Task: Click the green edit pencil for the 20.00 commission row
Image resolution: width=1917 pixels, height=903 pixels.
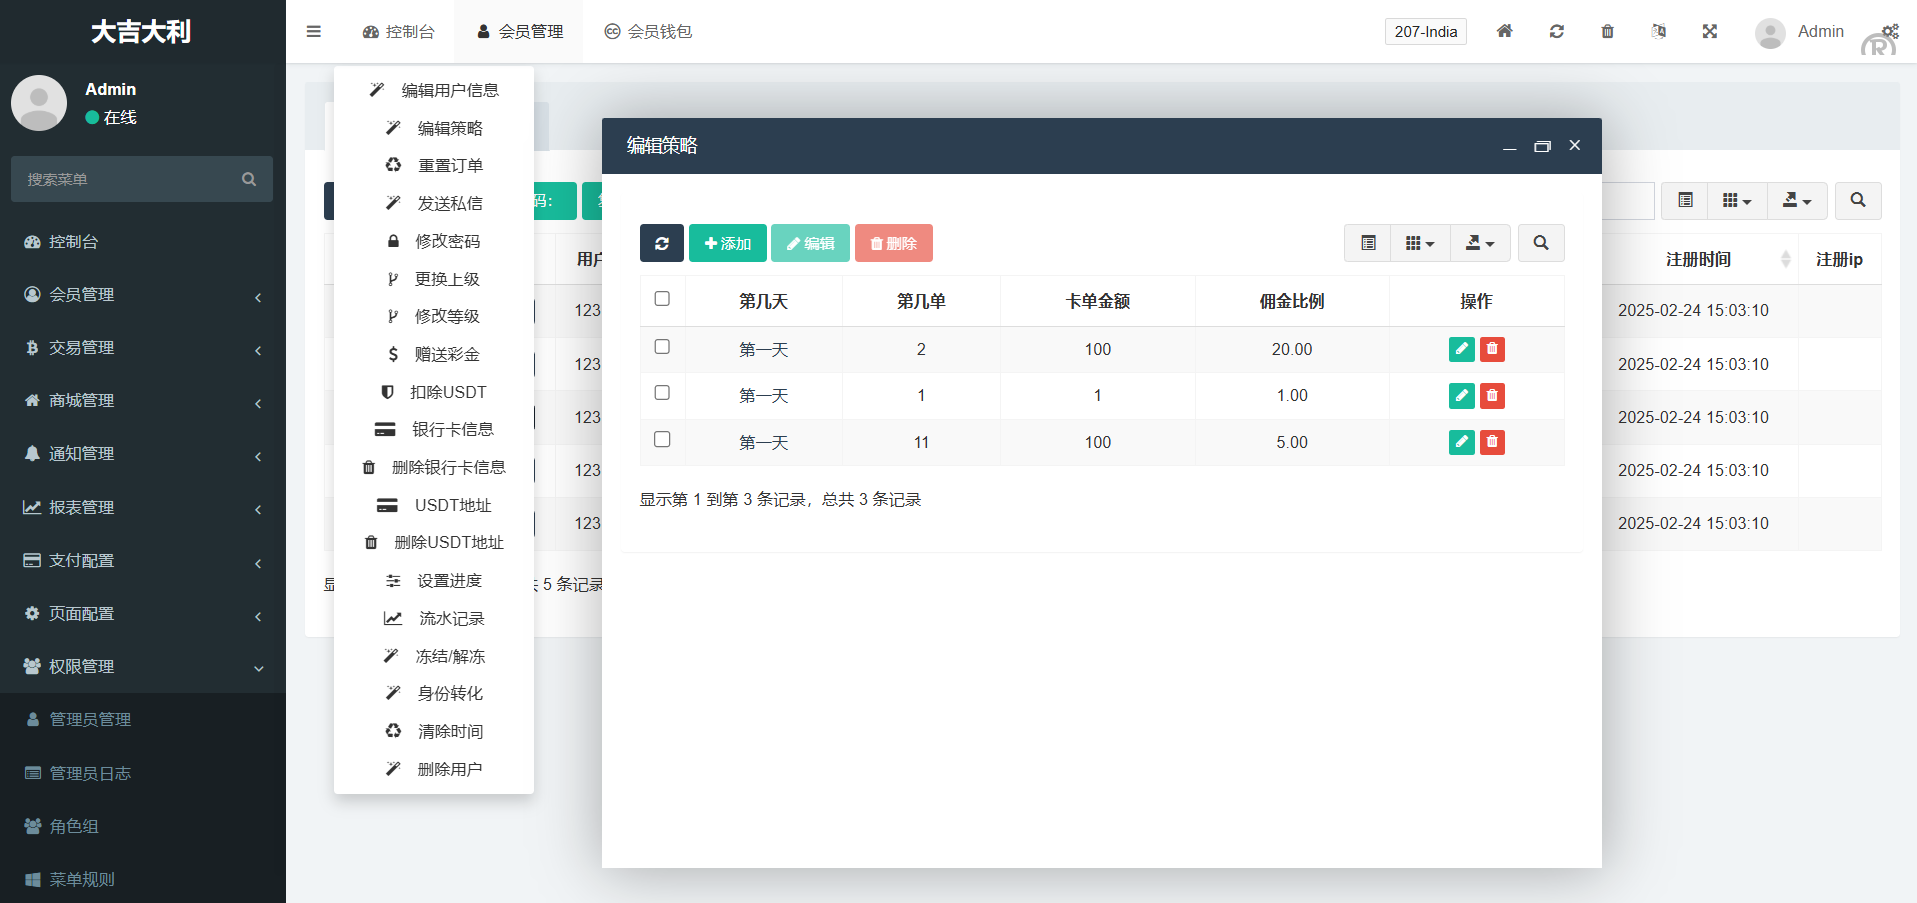Action: click(1461, 349)
